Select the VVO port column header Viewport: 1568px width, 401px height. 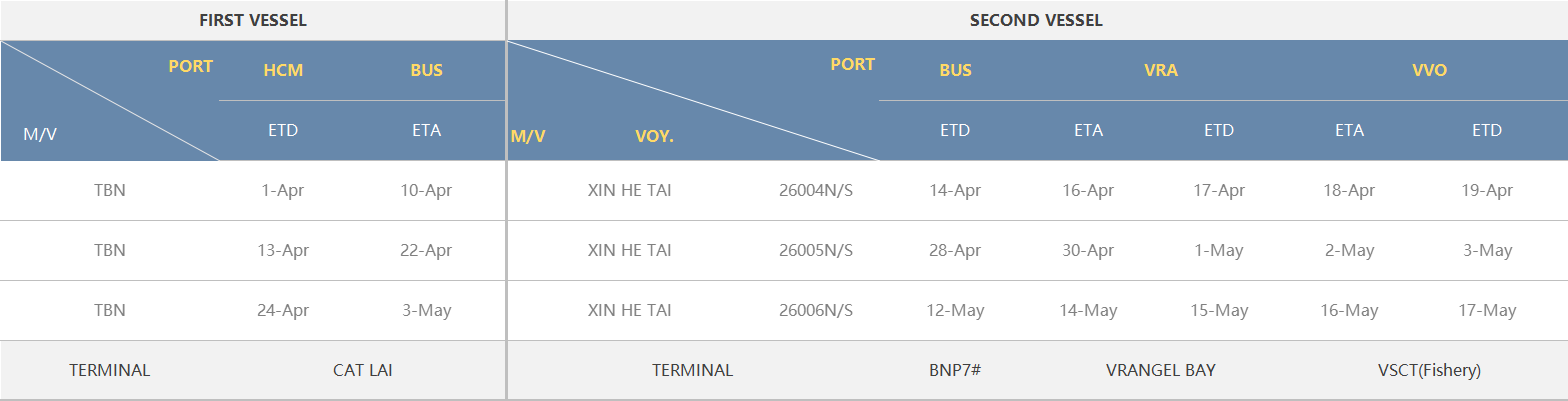point(1429,70)
